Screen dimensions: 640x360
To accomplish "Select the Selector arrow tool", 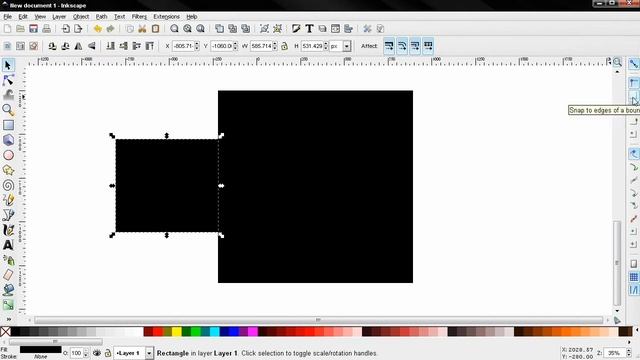I will point(8,65).
